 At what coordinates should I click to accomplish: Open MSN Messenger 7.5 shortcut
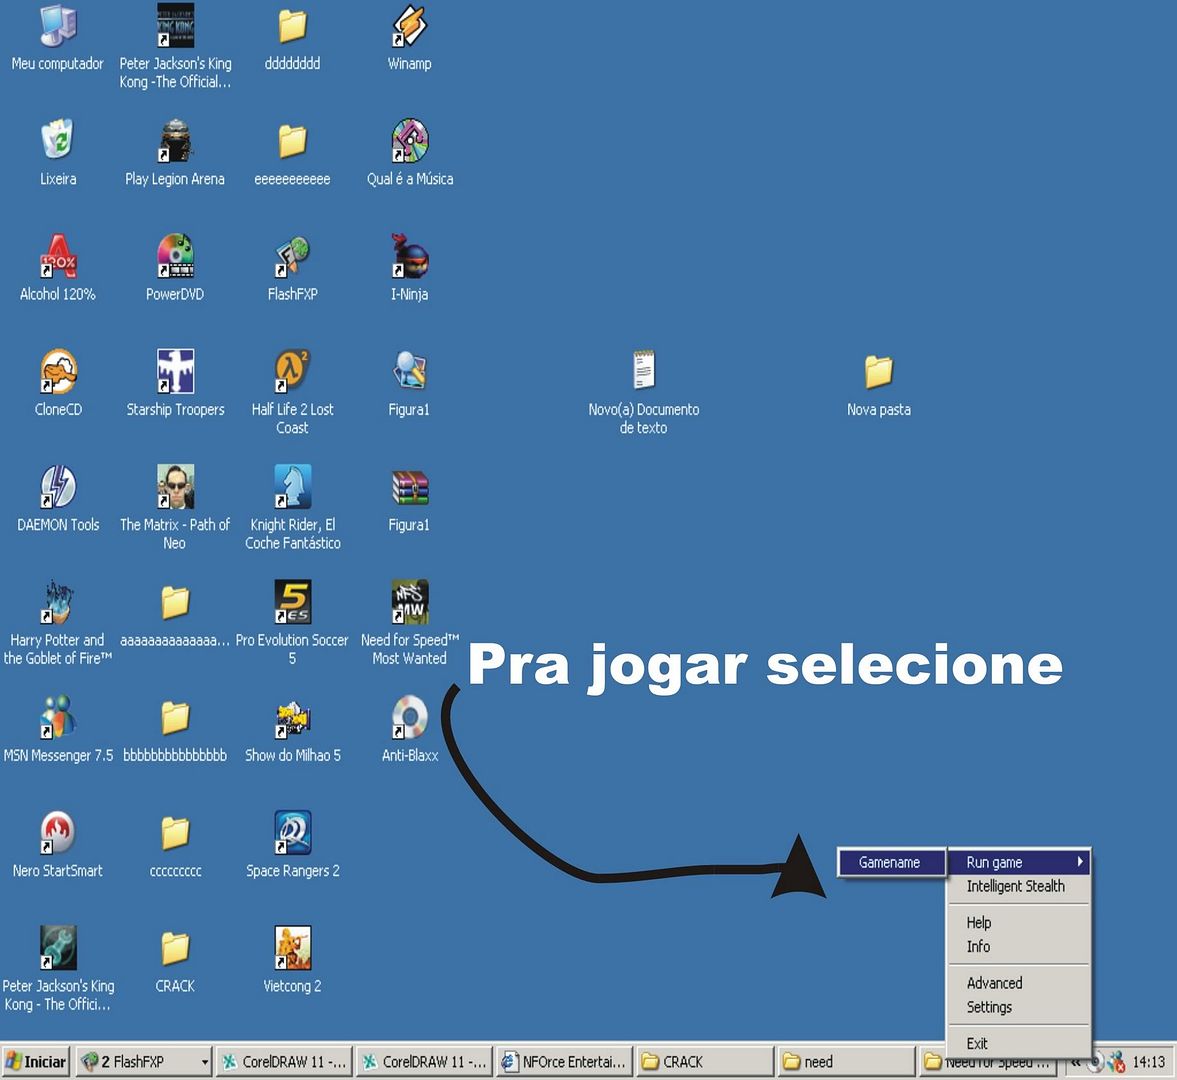(x=58, y=718)
